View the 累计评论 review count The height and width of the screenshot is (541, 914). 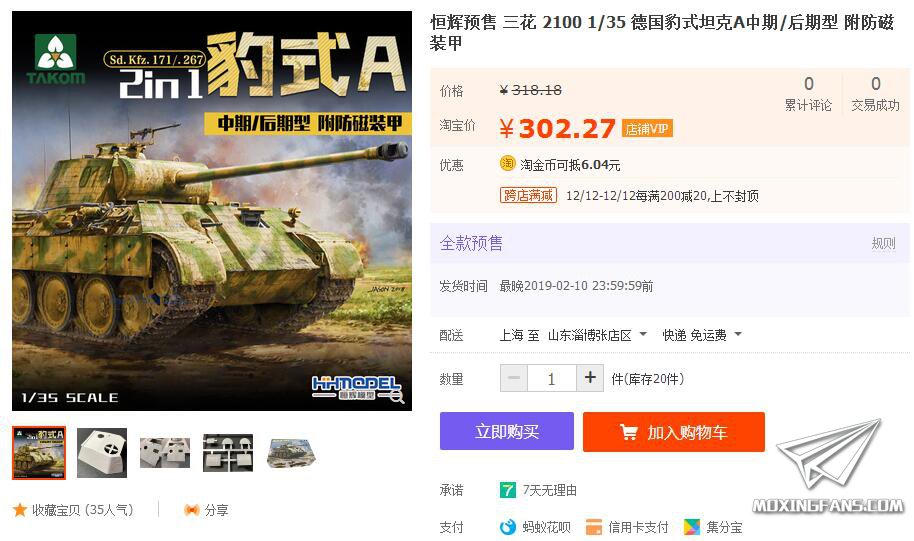click(808, 94)
